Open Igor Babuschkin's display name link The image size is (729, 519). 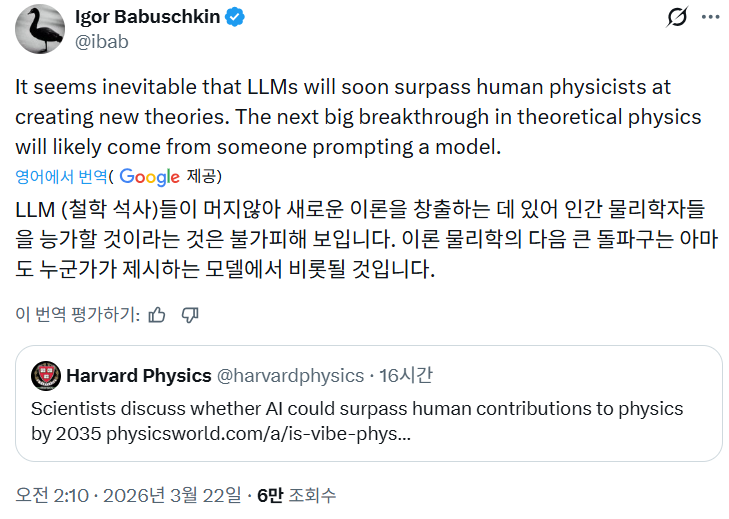coord(149,18)
